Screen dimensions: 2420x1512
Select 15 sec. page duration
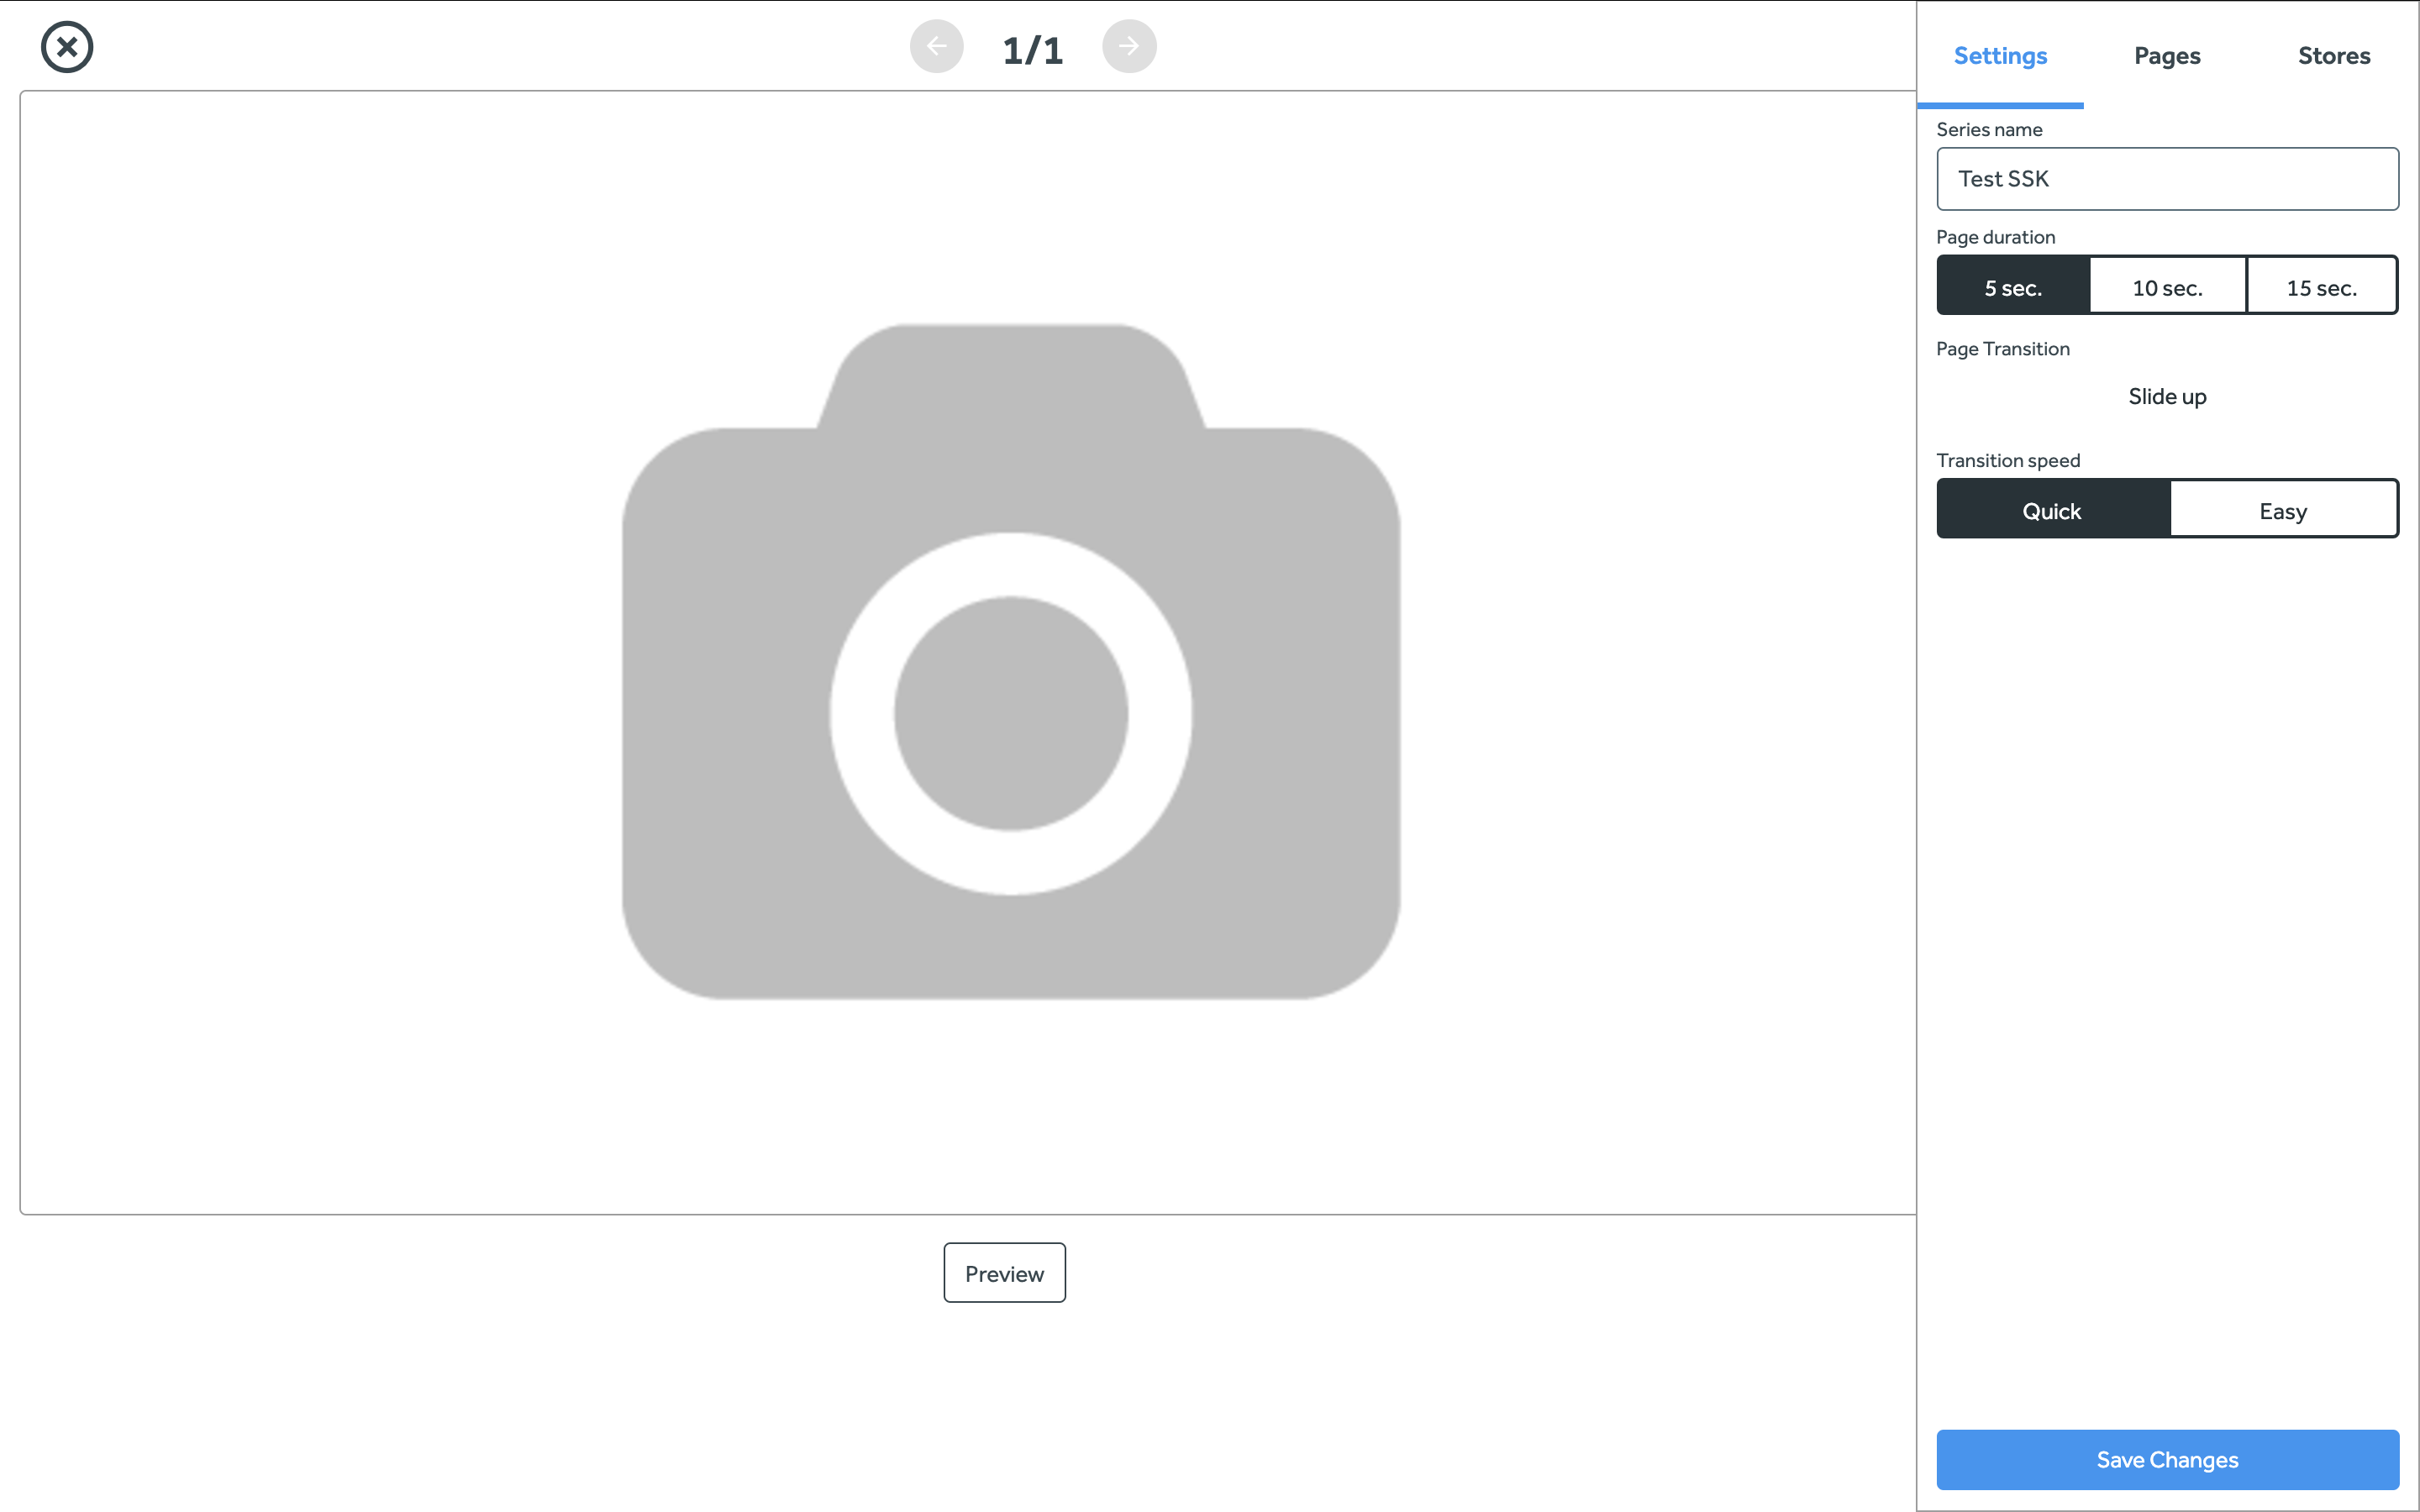click(2321, 287)
